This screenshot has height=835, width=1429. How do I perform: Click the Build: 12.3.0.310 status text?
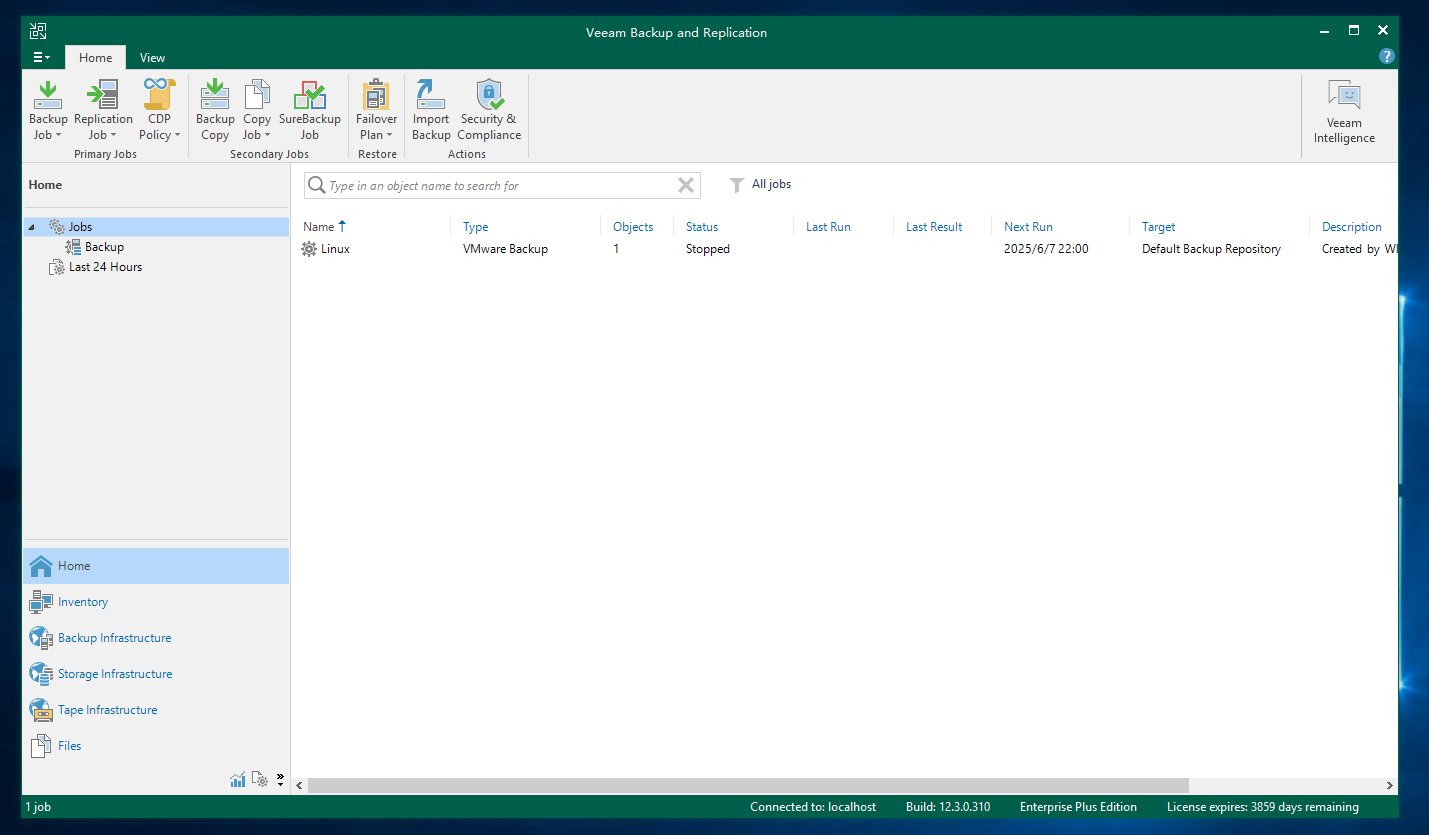pos(948,807)
